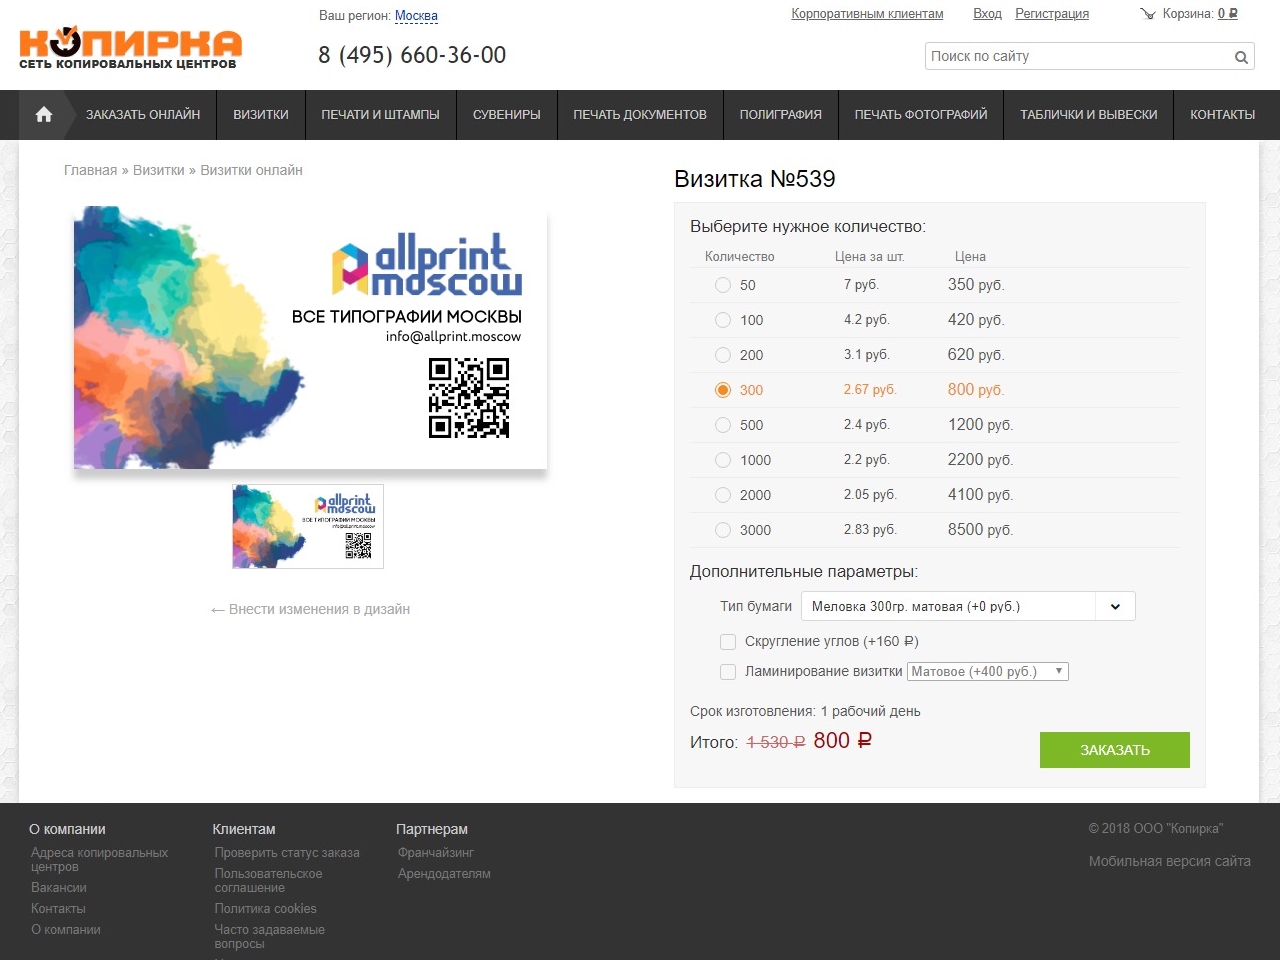Change region from Москва
Image resolution: width=1280 pixels, height=960 pixels.
[x=416, y=16]
